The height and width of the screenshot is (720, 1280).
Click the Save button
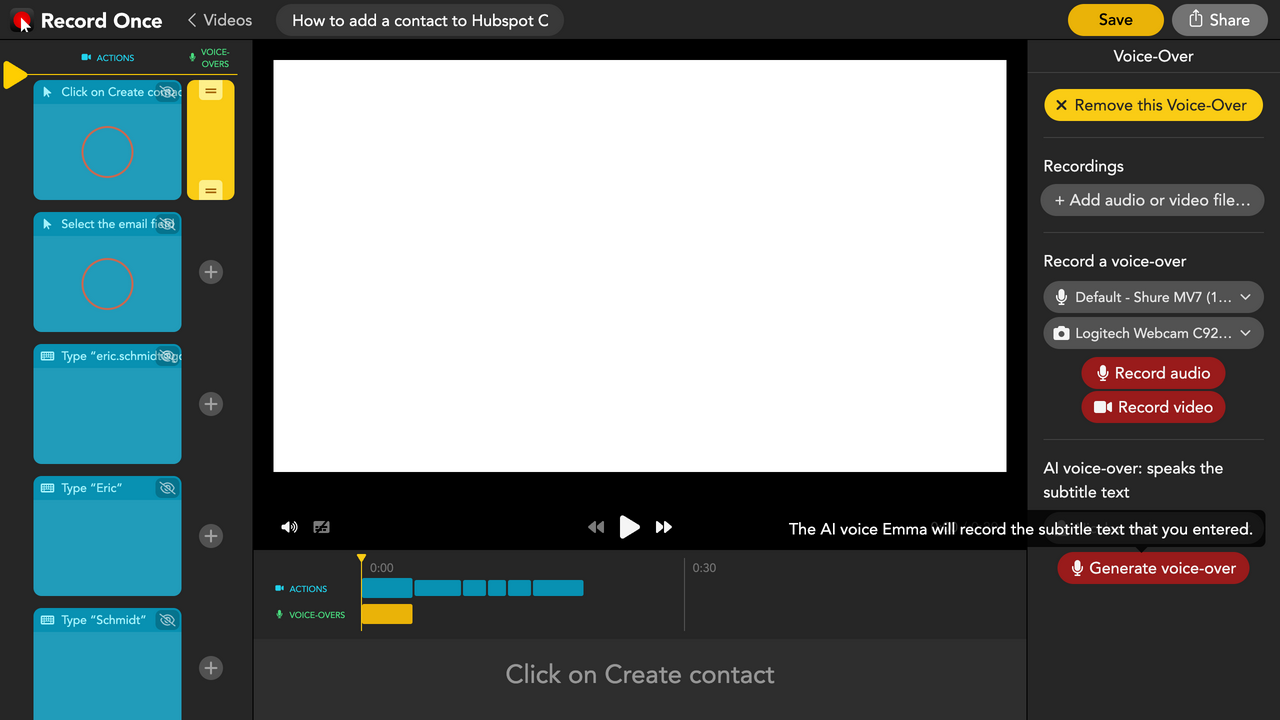(x=1116, y=20)
